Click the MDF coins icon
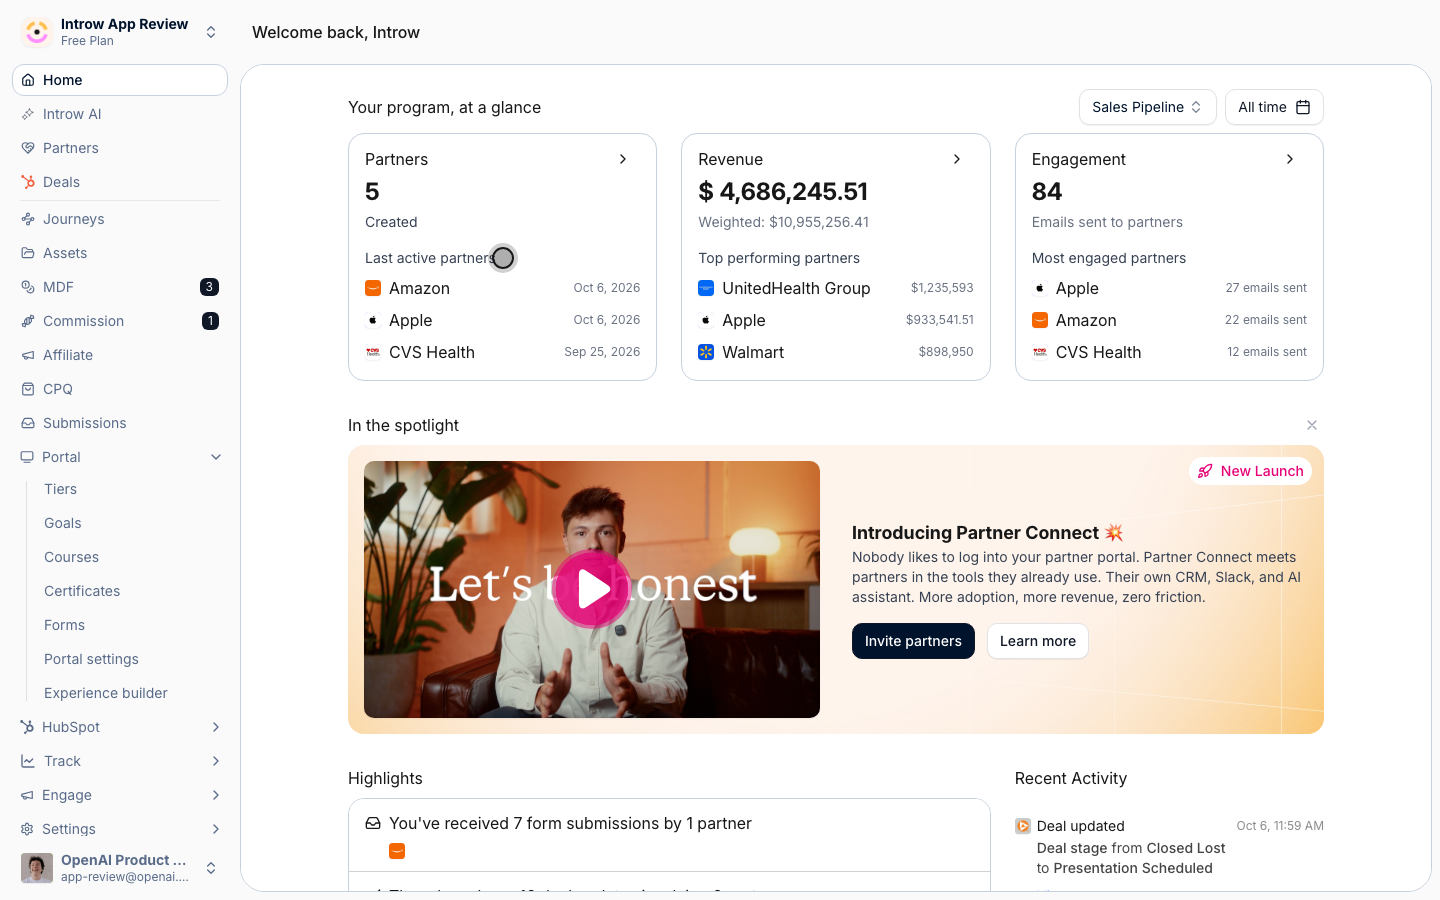This screenshot has height=900, width=1440. 28,287
